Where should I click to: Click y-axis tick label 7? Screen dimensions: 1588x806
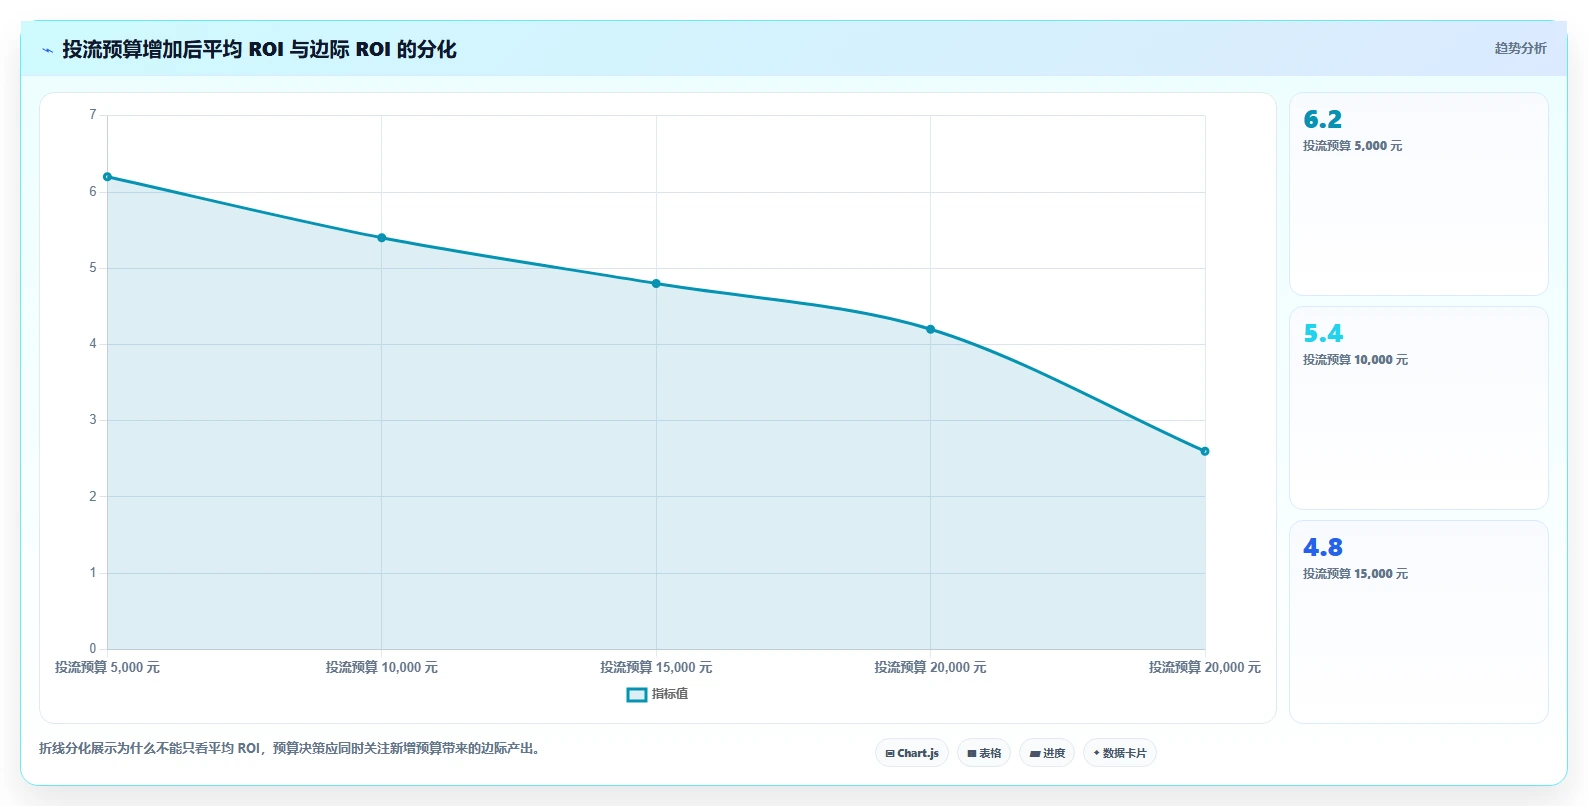[93, 115]
